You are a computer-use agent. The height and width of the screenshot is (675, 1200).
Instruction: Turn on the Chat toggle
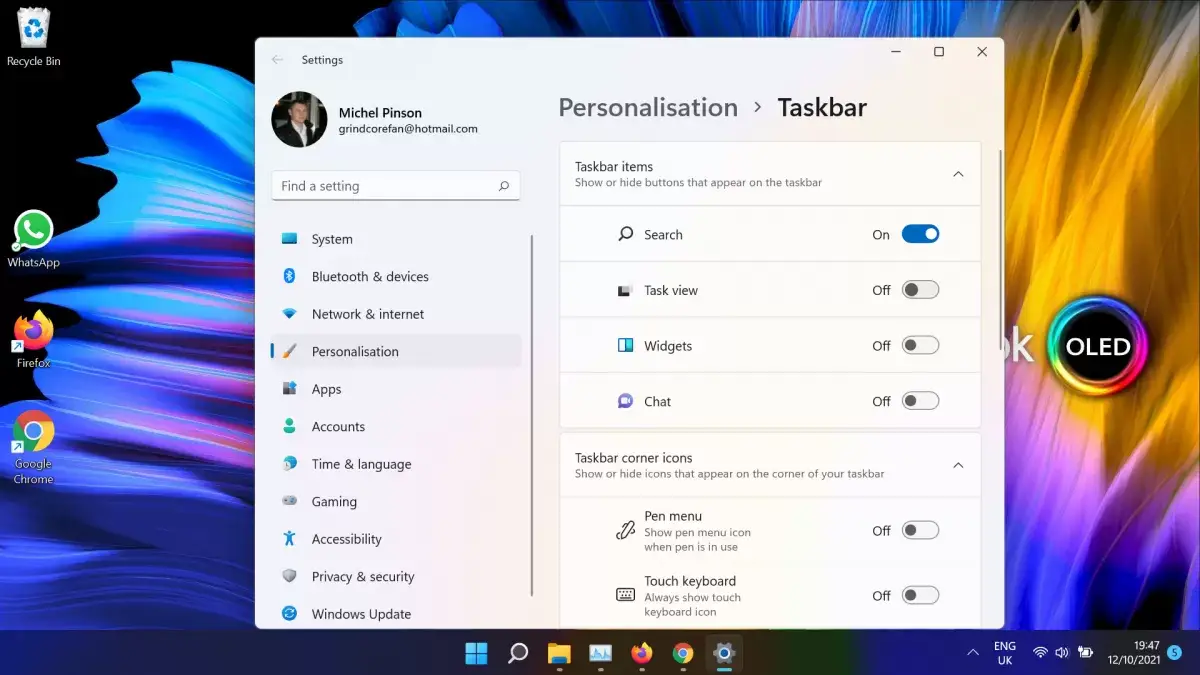tap(920, 401)
